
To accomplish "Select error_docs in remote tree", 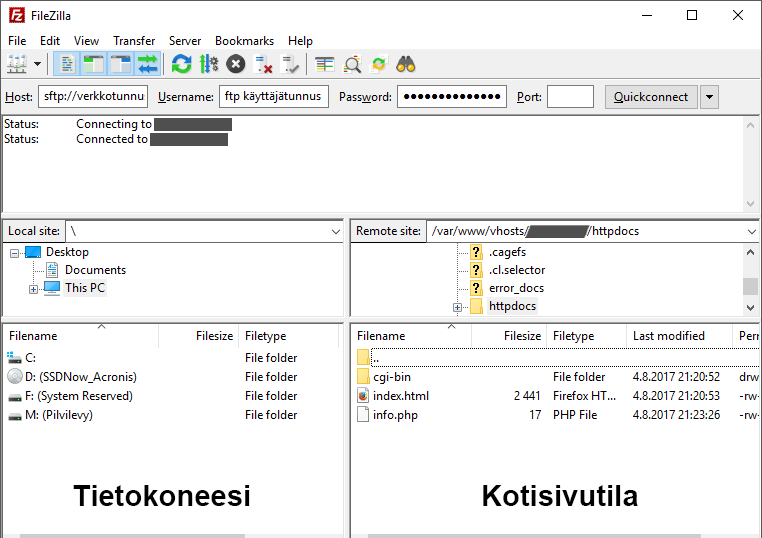I will (516, 288).
